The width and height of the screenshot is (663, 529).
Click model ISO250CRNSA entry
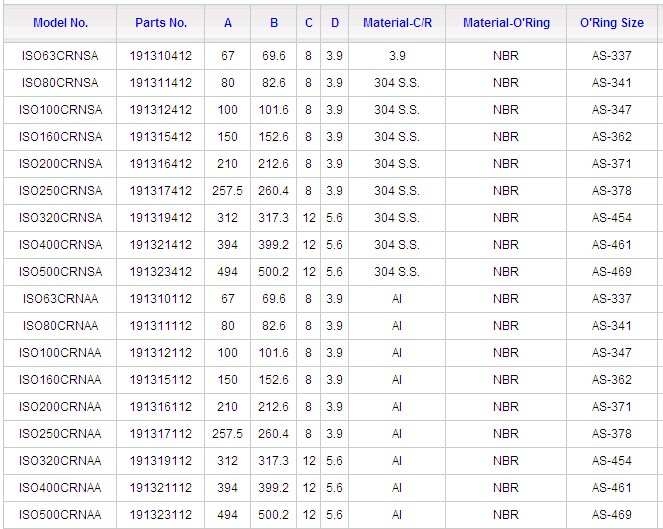pyautogui.click(x=61, y=191)
